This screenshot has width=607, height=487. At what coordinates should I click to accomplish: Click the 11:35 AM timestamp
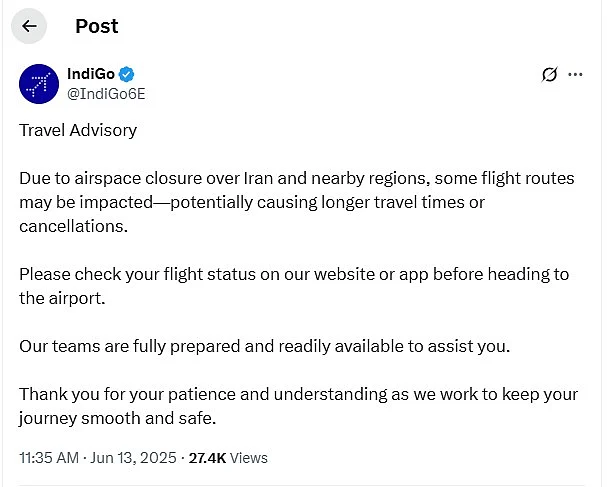tap(48, 458)
